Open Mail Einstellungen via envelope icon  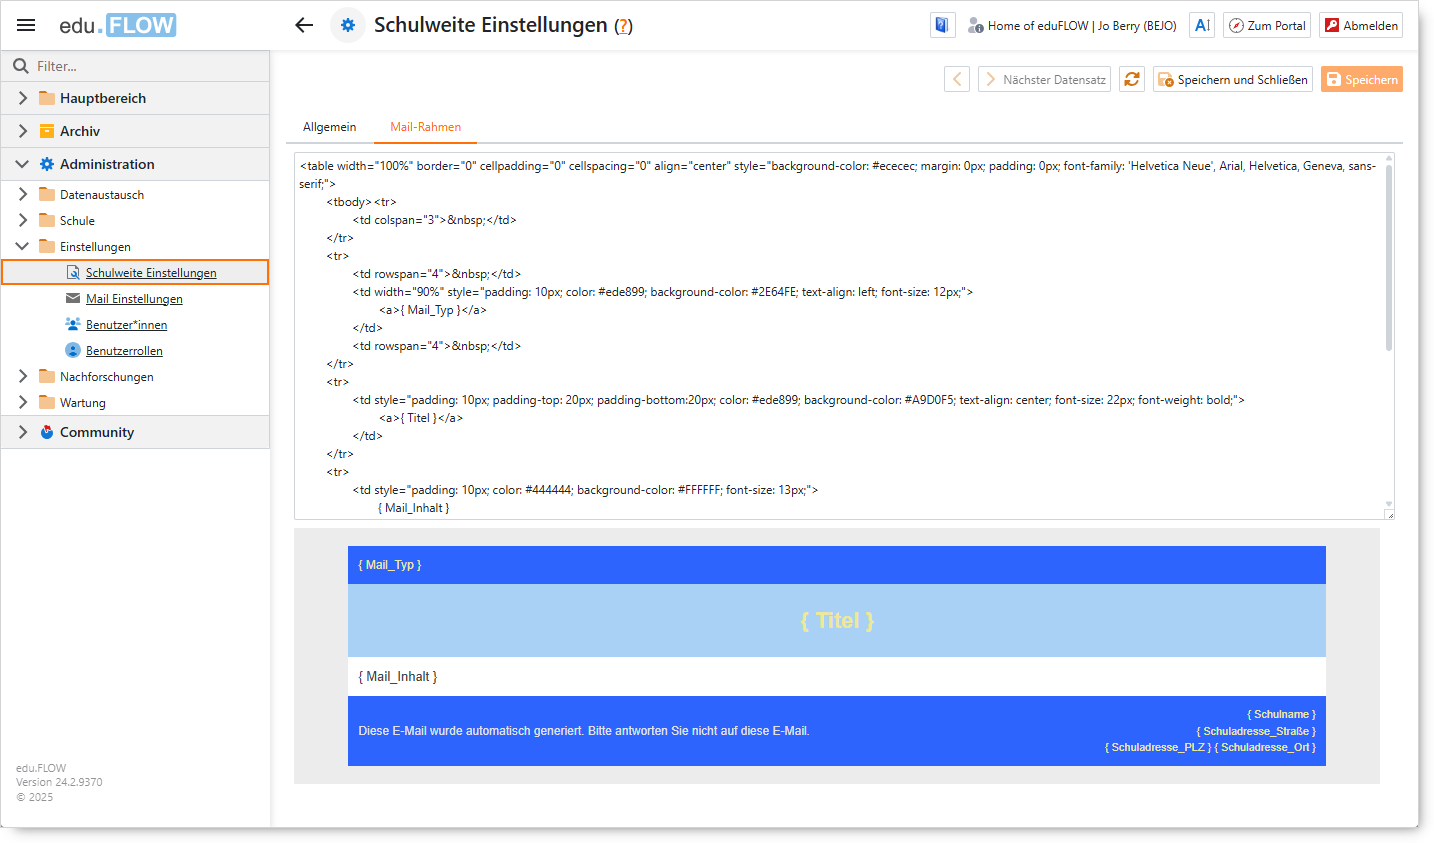pos(73,298)
